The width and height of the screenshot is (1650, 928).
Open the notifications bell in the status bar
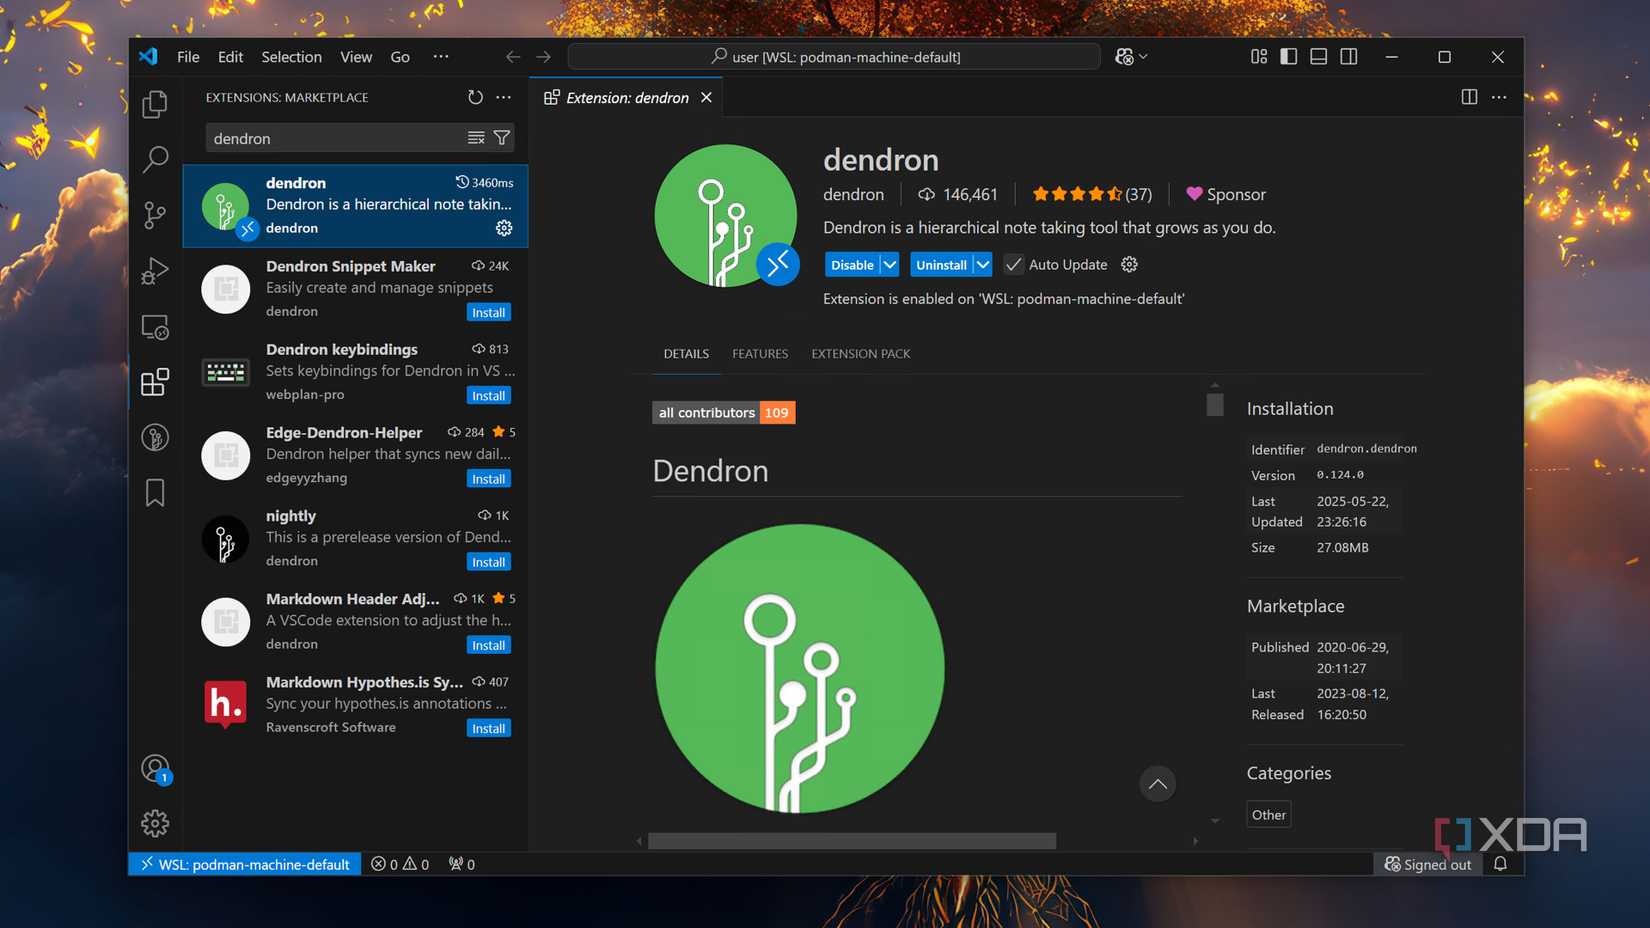coord(1499,863)
